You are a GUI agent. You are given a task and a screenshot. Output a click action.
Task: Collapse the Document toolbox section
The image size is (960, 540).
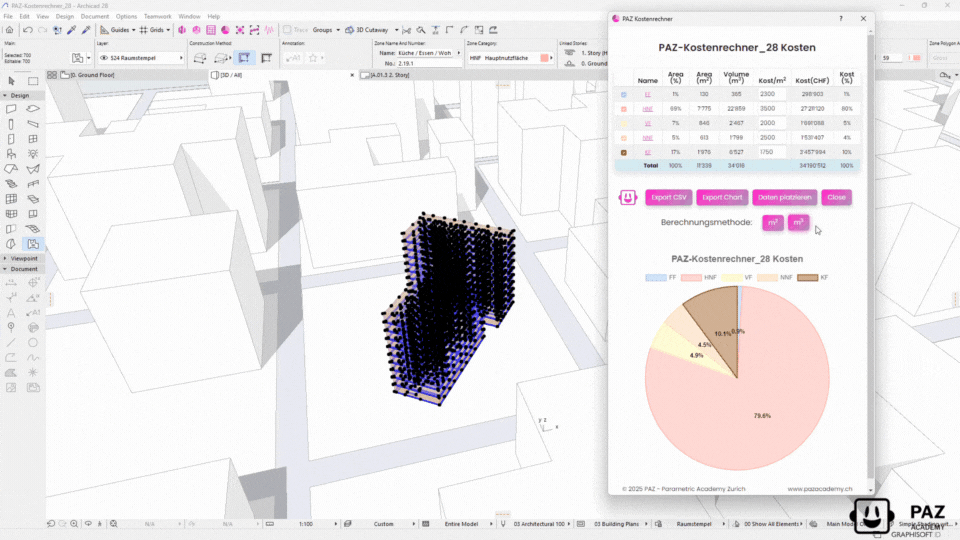point(5,269)
